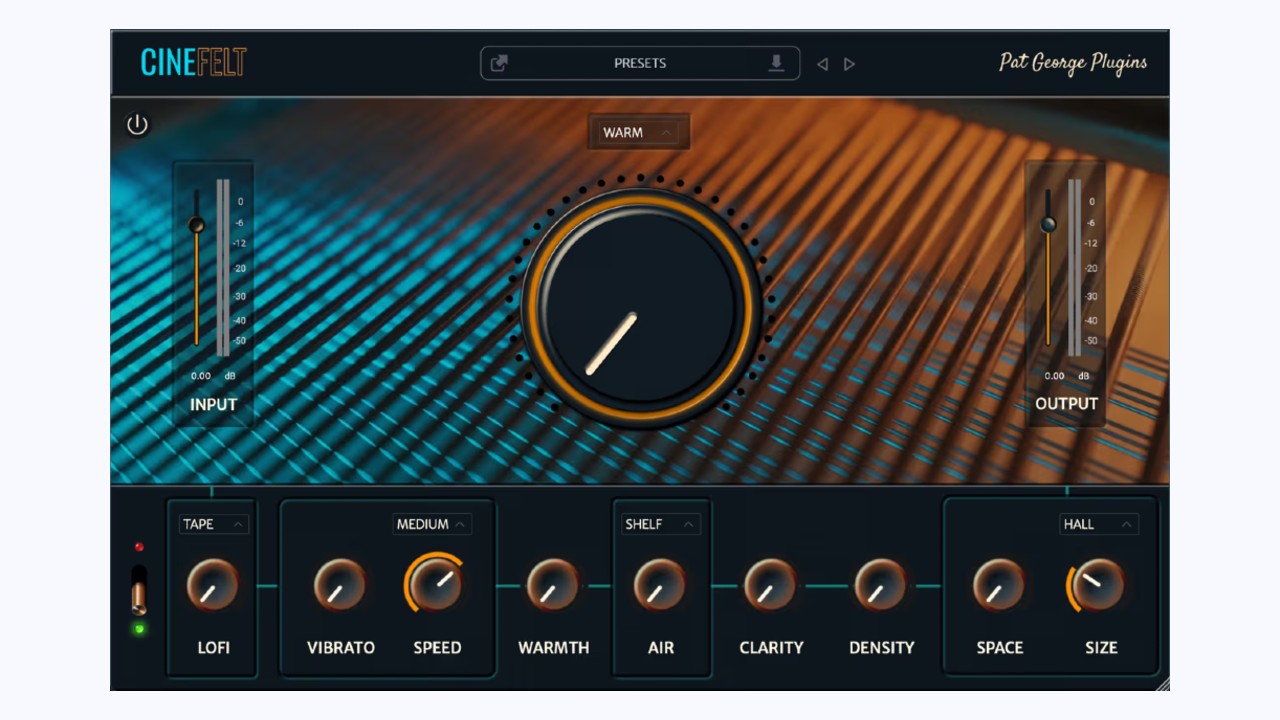Open the HALL reverb type dropdown

coord(1099,524)
